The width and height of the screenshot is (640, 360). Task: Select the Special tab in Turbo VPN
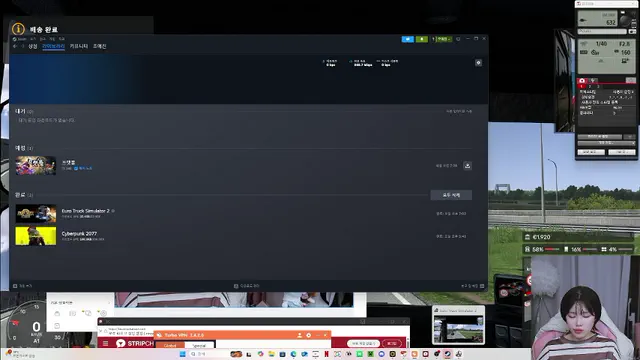(199, 345)
